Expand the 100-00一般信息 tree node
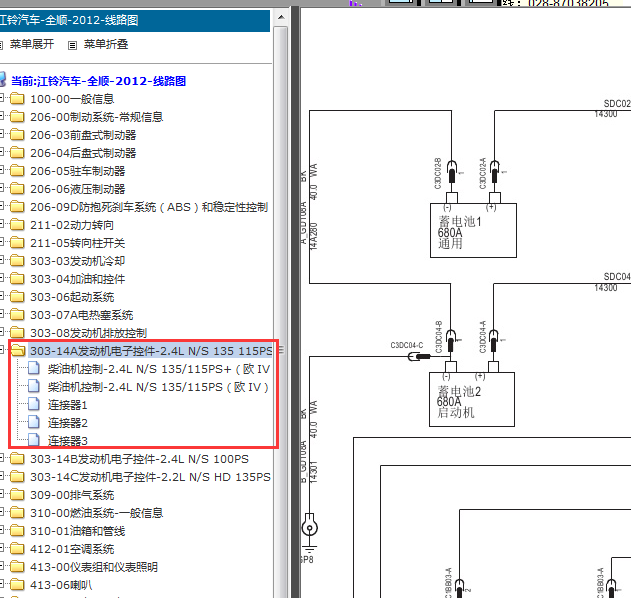631x598 pixels. (2, 97)
